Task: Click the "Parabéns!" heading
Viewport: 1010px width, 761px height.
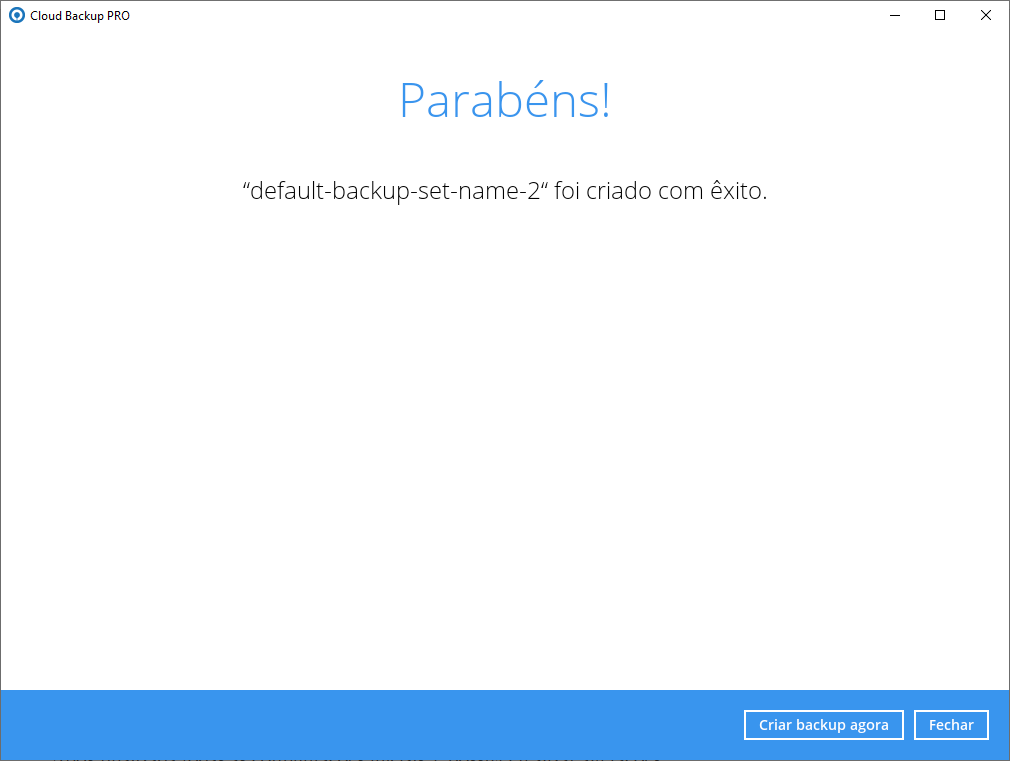Action: point(504,101)
